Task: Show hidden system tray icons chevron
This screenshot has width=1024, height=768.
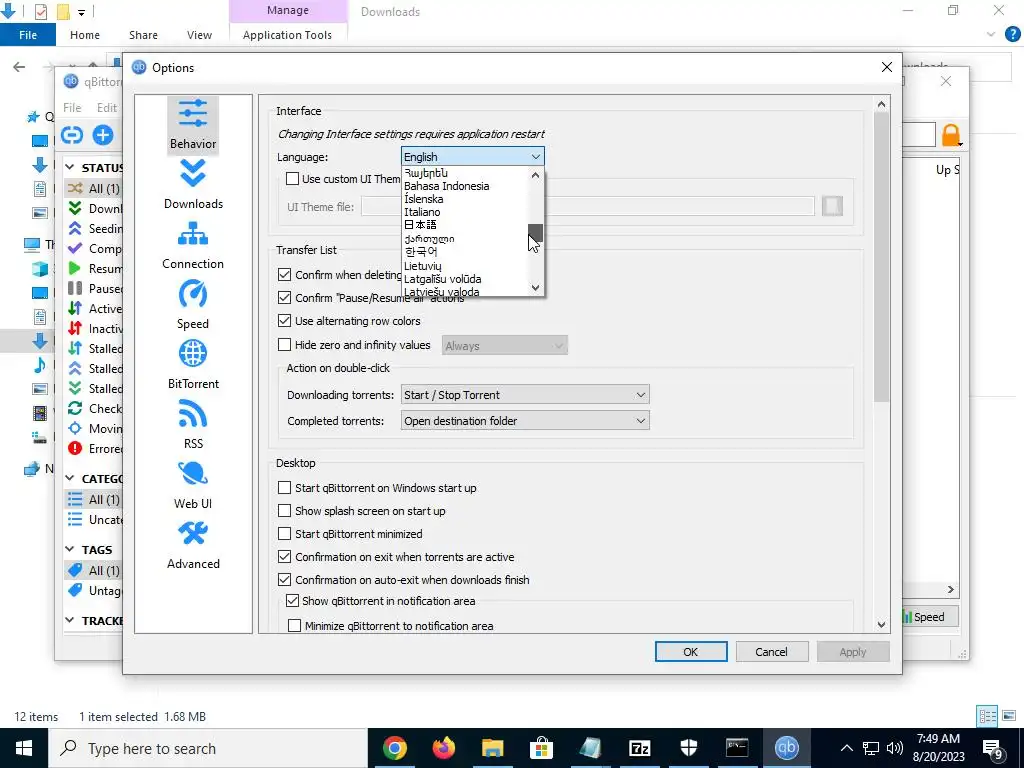Action: click(x=846, y=748)
